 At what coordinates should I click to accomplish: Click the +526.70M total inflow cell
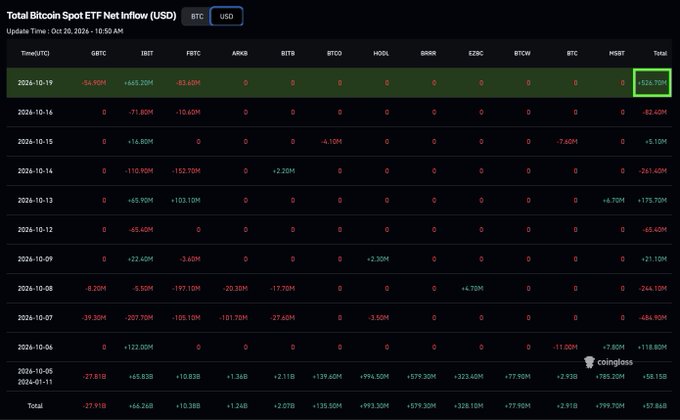pos(652,82)
